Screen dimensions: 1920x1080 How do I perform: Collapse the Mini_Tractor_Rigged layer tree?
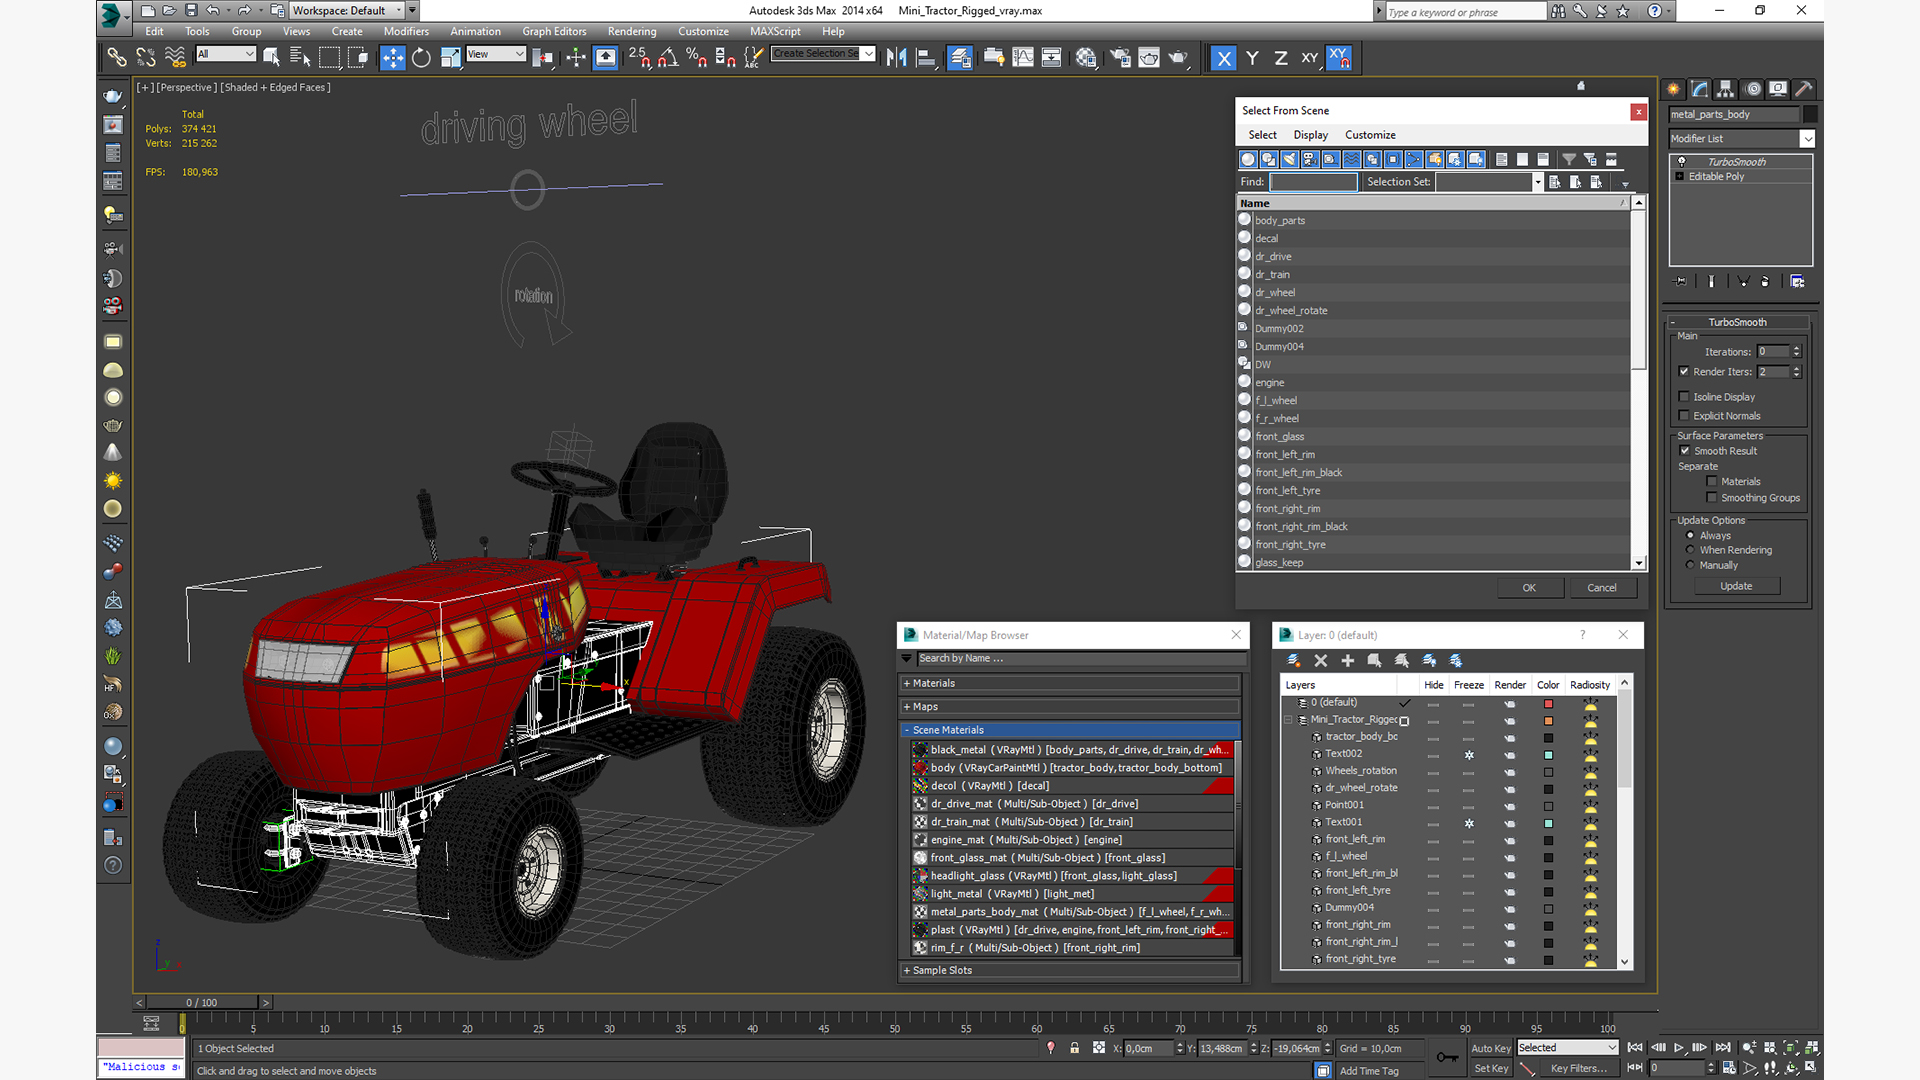[x=1288, y=720]
